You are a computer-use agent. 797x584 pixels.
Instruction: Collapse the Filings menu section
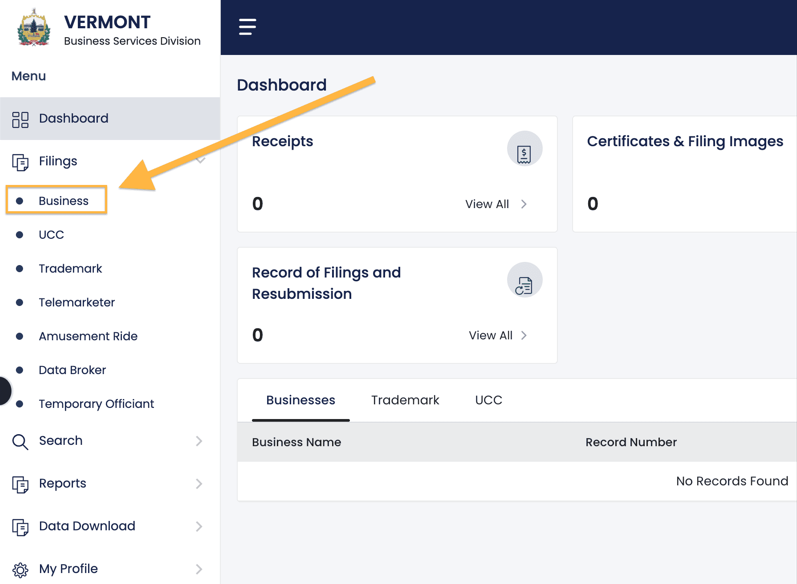pos(200,161)
